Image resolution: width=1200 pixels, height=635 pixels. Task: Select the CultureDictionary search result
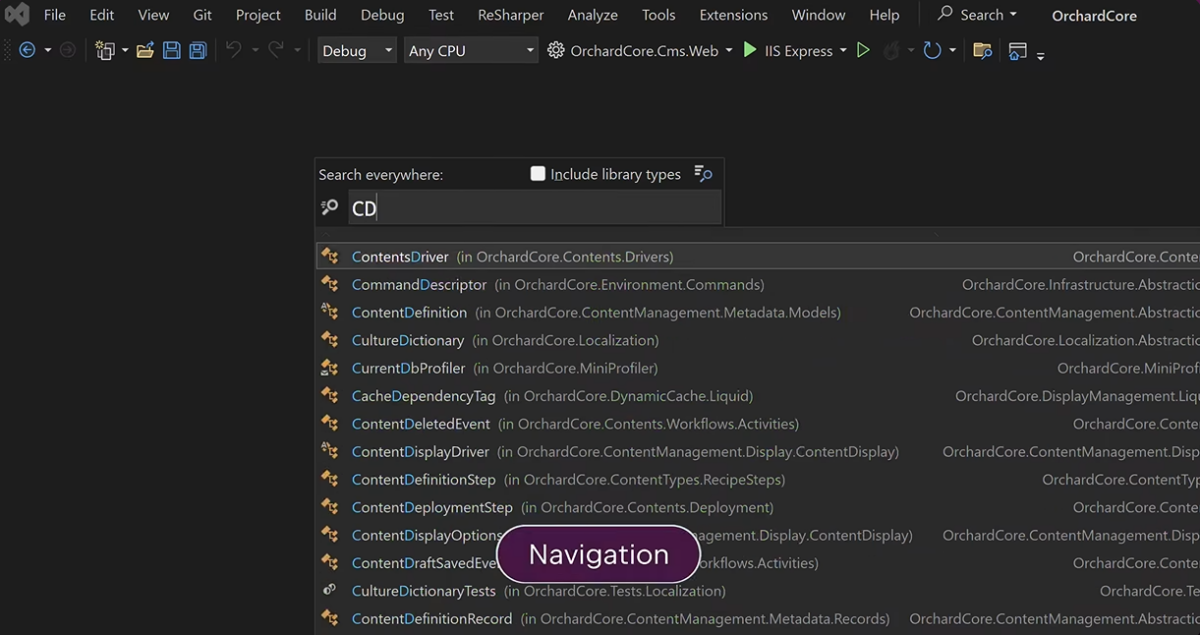point(407,340)
